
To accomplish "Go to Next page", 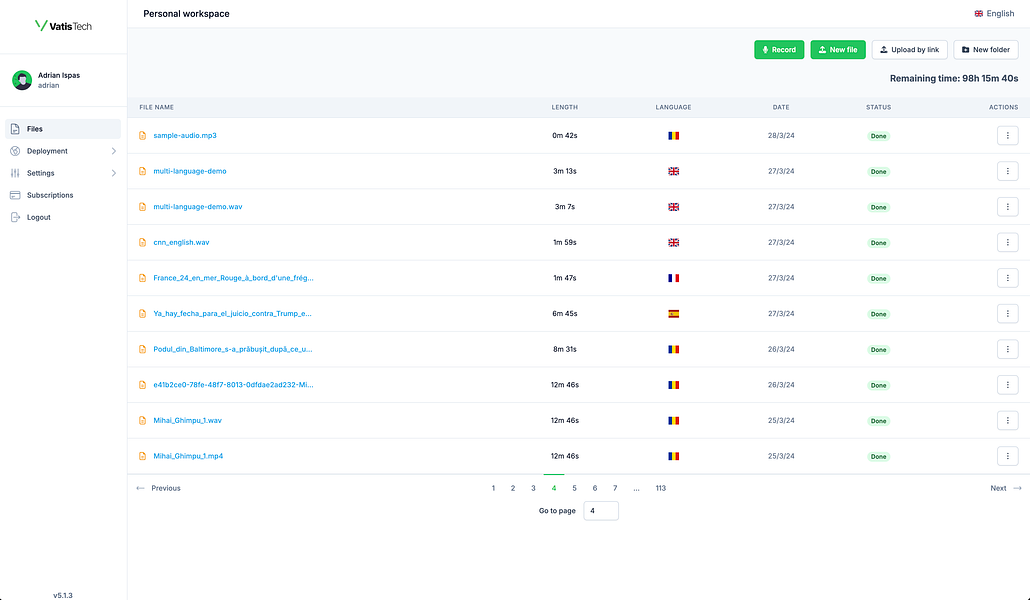I will point(1006,488).
